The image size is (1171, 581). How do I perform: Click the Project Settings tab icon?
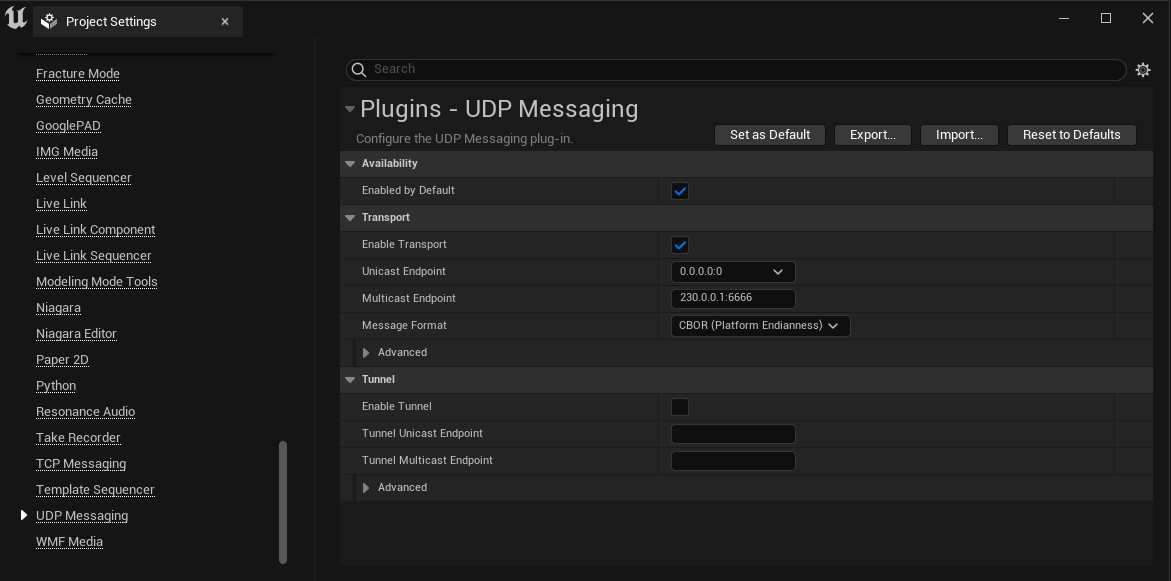pyautogui.click(x=49, y=22)
